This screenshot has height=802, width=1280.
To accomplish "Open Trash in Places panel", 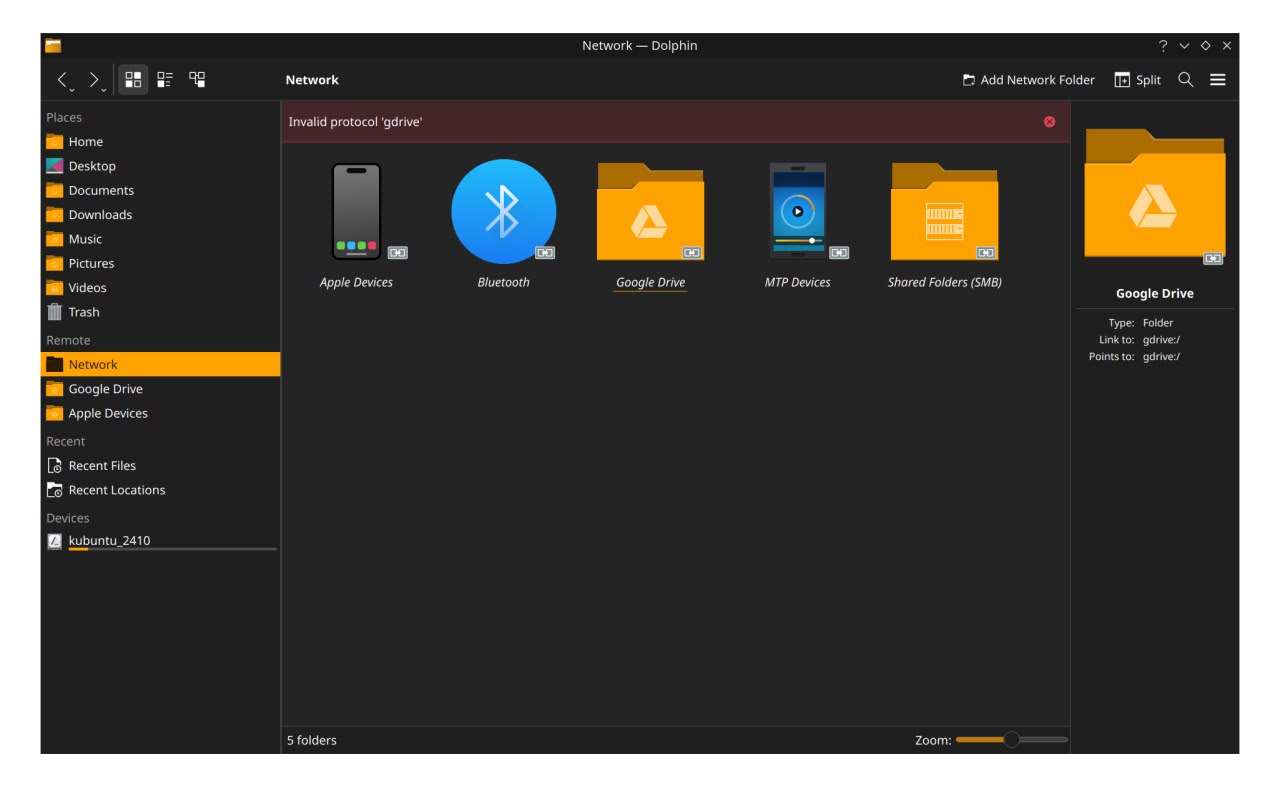I will [x=160, y=312].
